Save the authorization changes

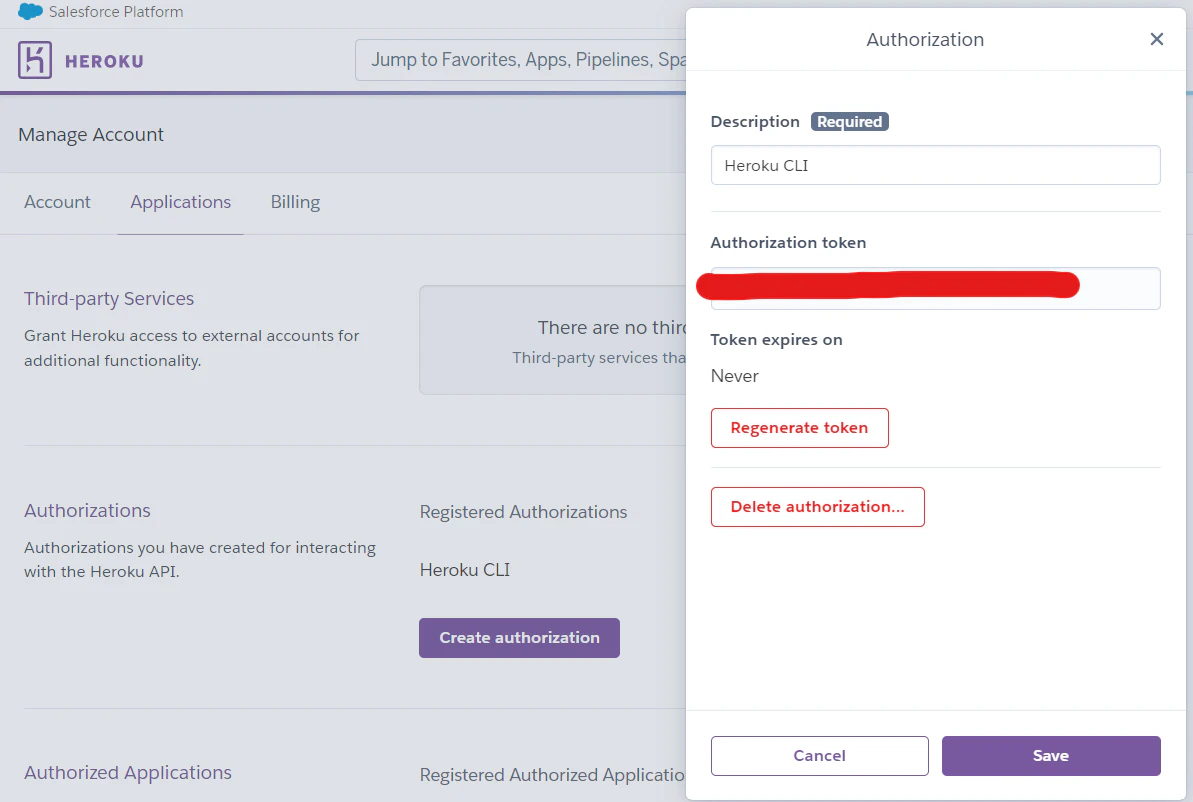[1051, 756]
